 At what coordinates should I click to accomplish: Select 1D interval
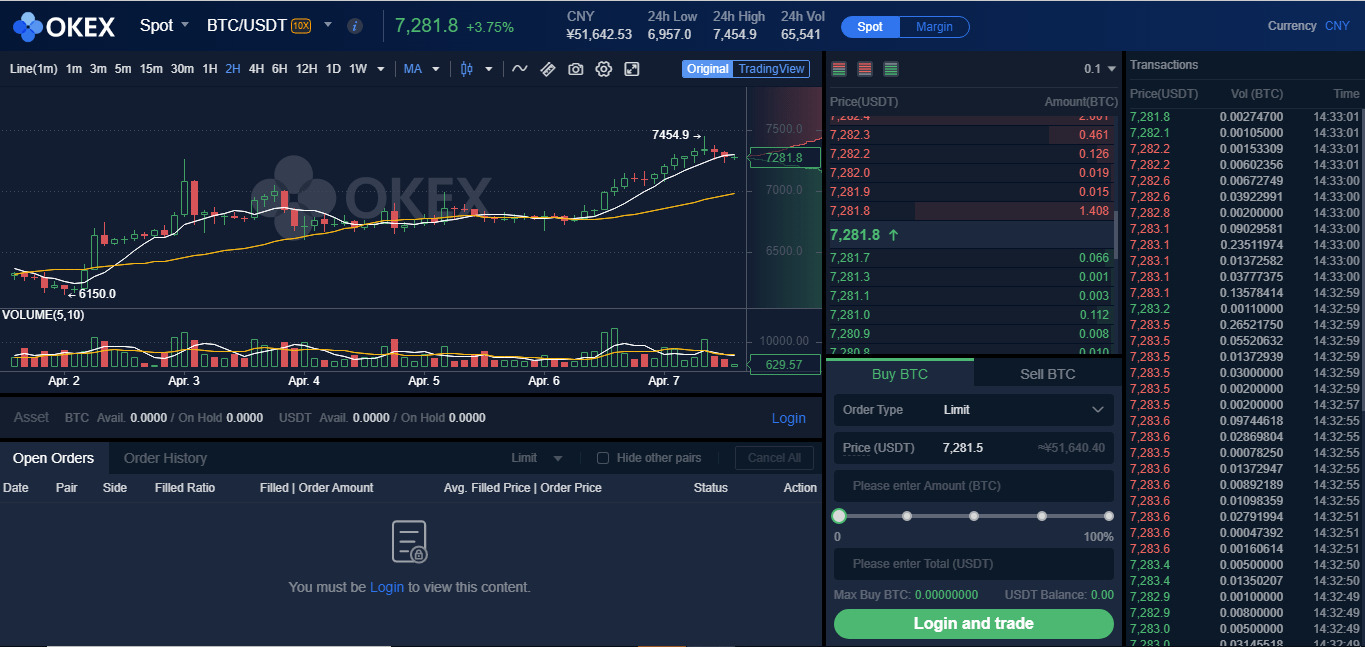pyautogui.click(x=333, y=69)
